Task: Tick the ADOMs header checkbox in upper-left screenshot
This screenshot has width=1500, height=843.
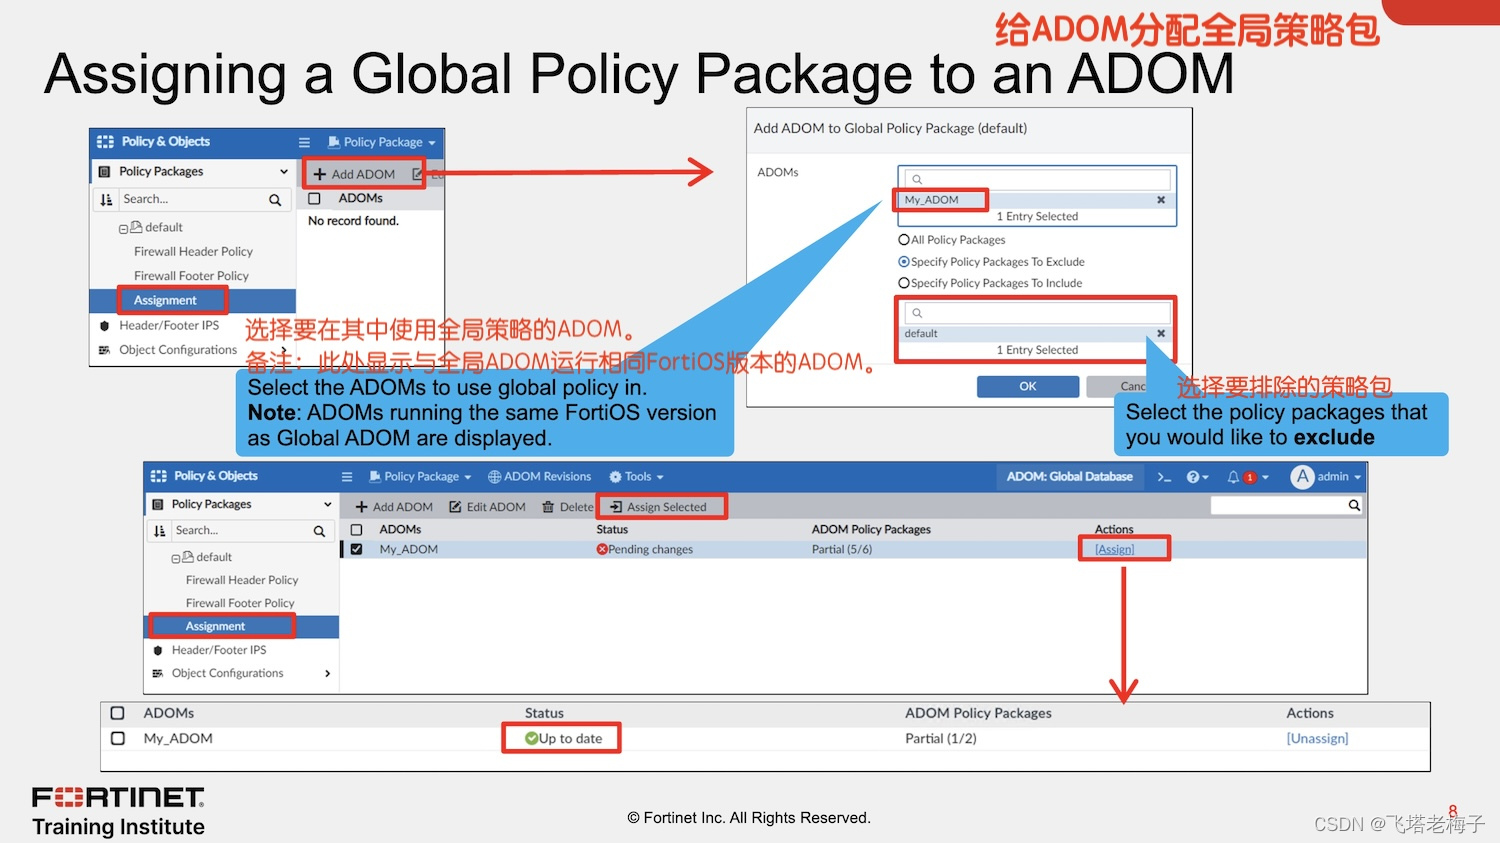Action: pyautogui.click(x=314, y=199)
